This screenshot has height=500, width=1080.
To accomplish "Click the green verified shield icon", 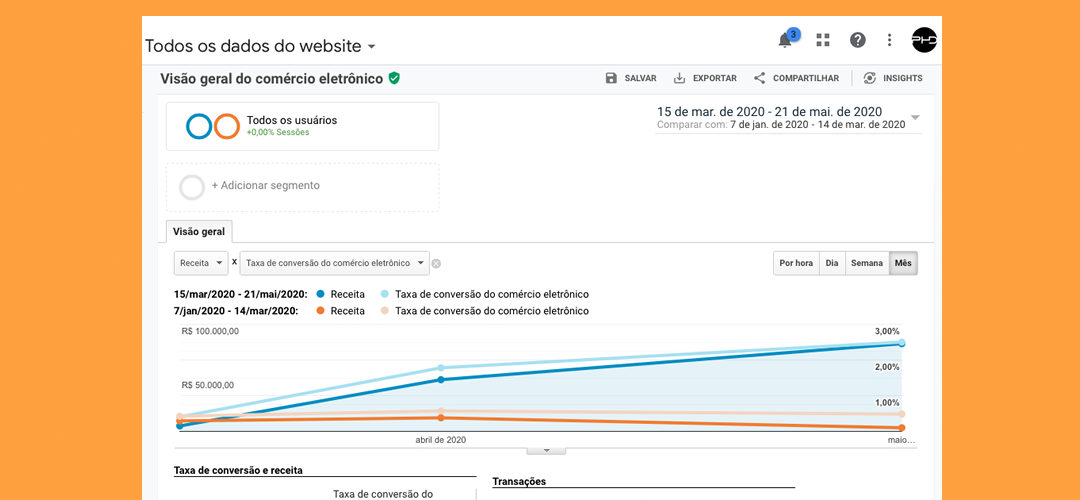I will 394,78.
